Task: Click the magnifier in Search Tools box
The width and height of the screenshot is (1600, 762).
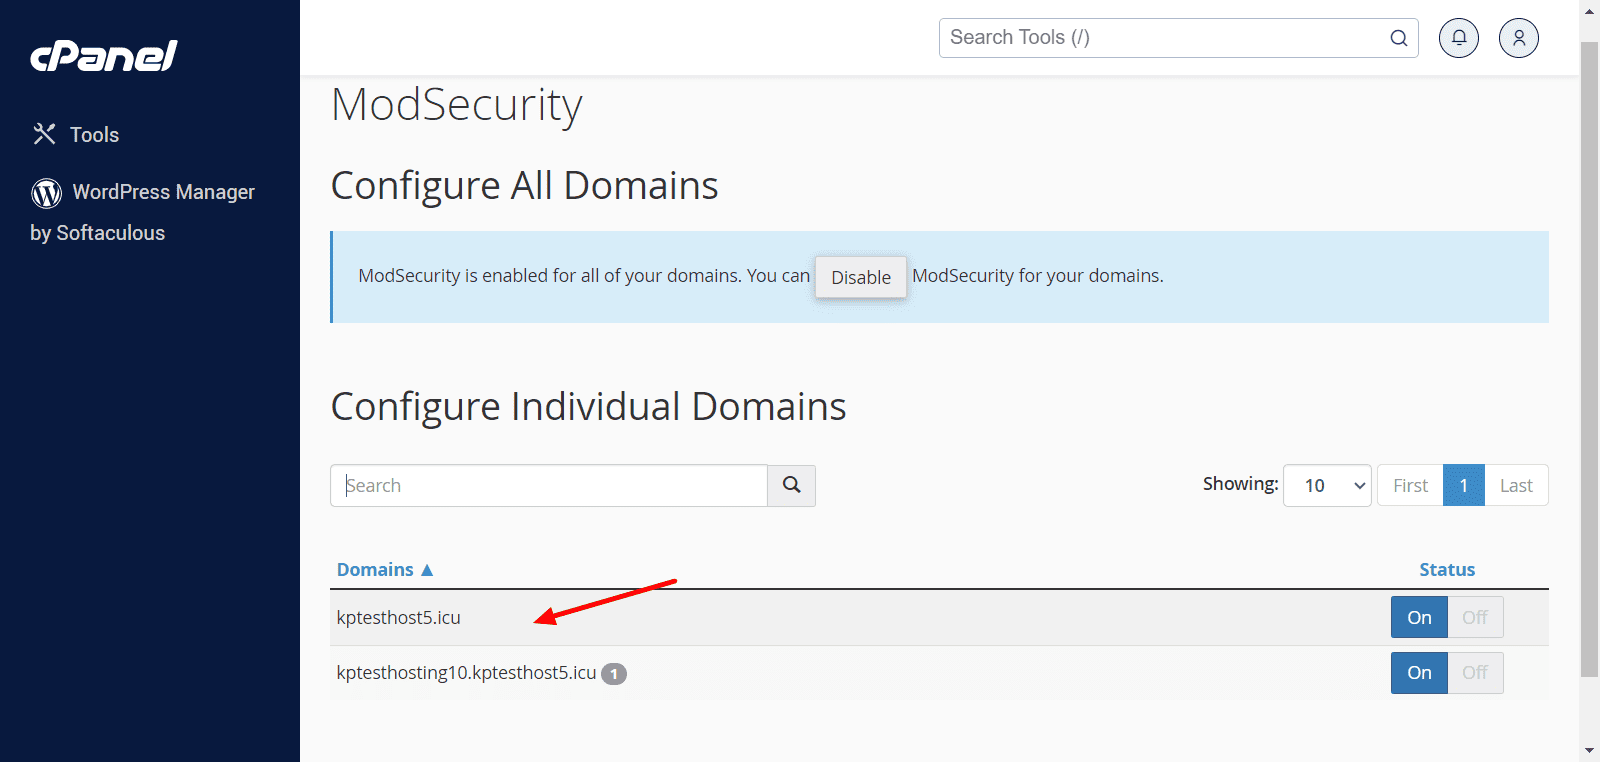Action: 1398,38
